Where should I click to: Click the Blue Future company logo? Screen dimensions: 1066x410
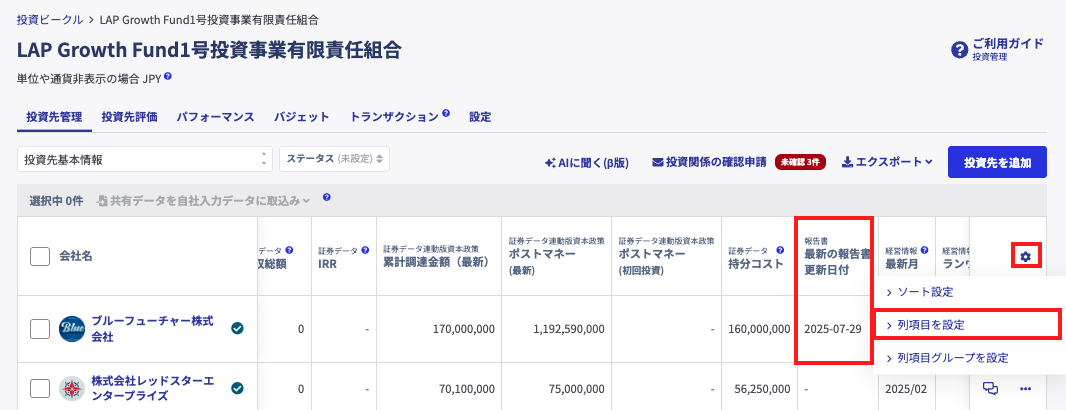(x=72, y=329)
